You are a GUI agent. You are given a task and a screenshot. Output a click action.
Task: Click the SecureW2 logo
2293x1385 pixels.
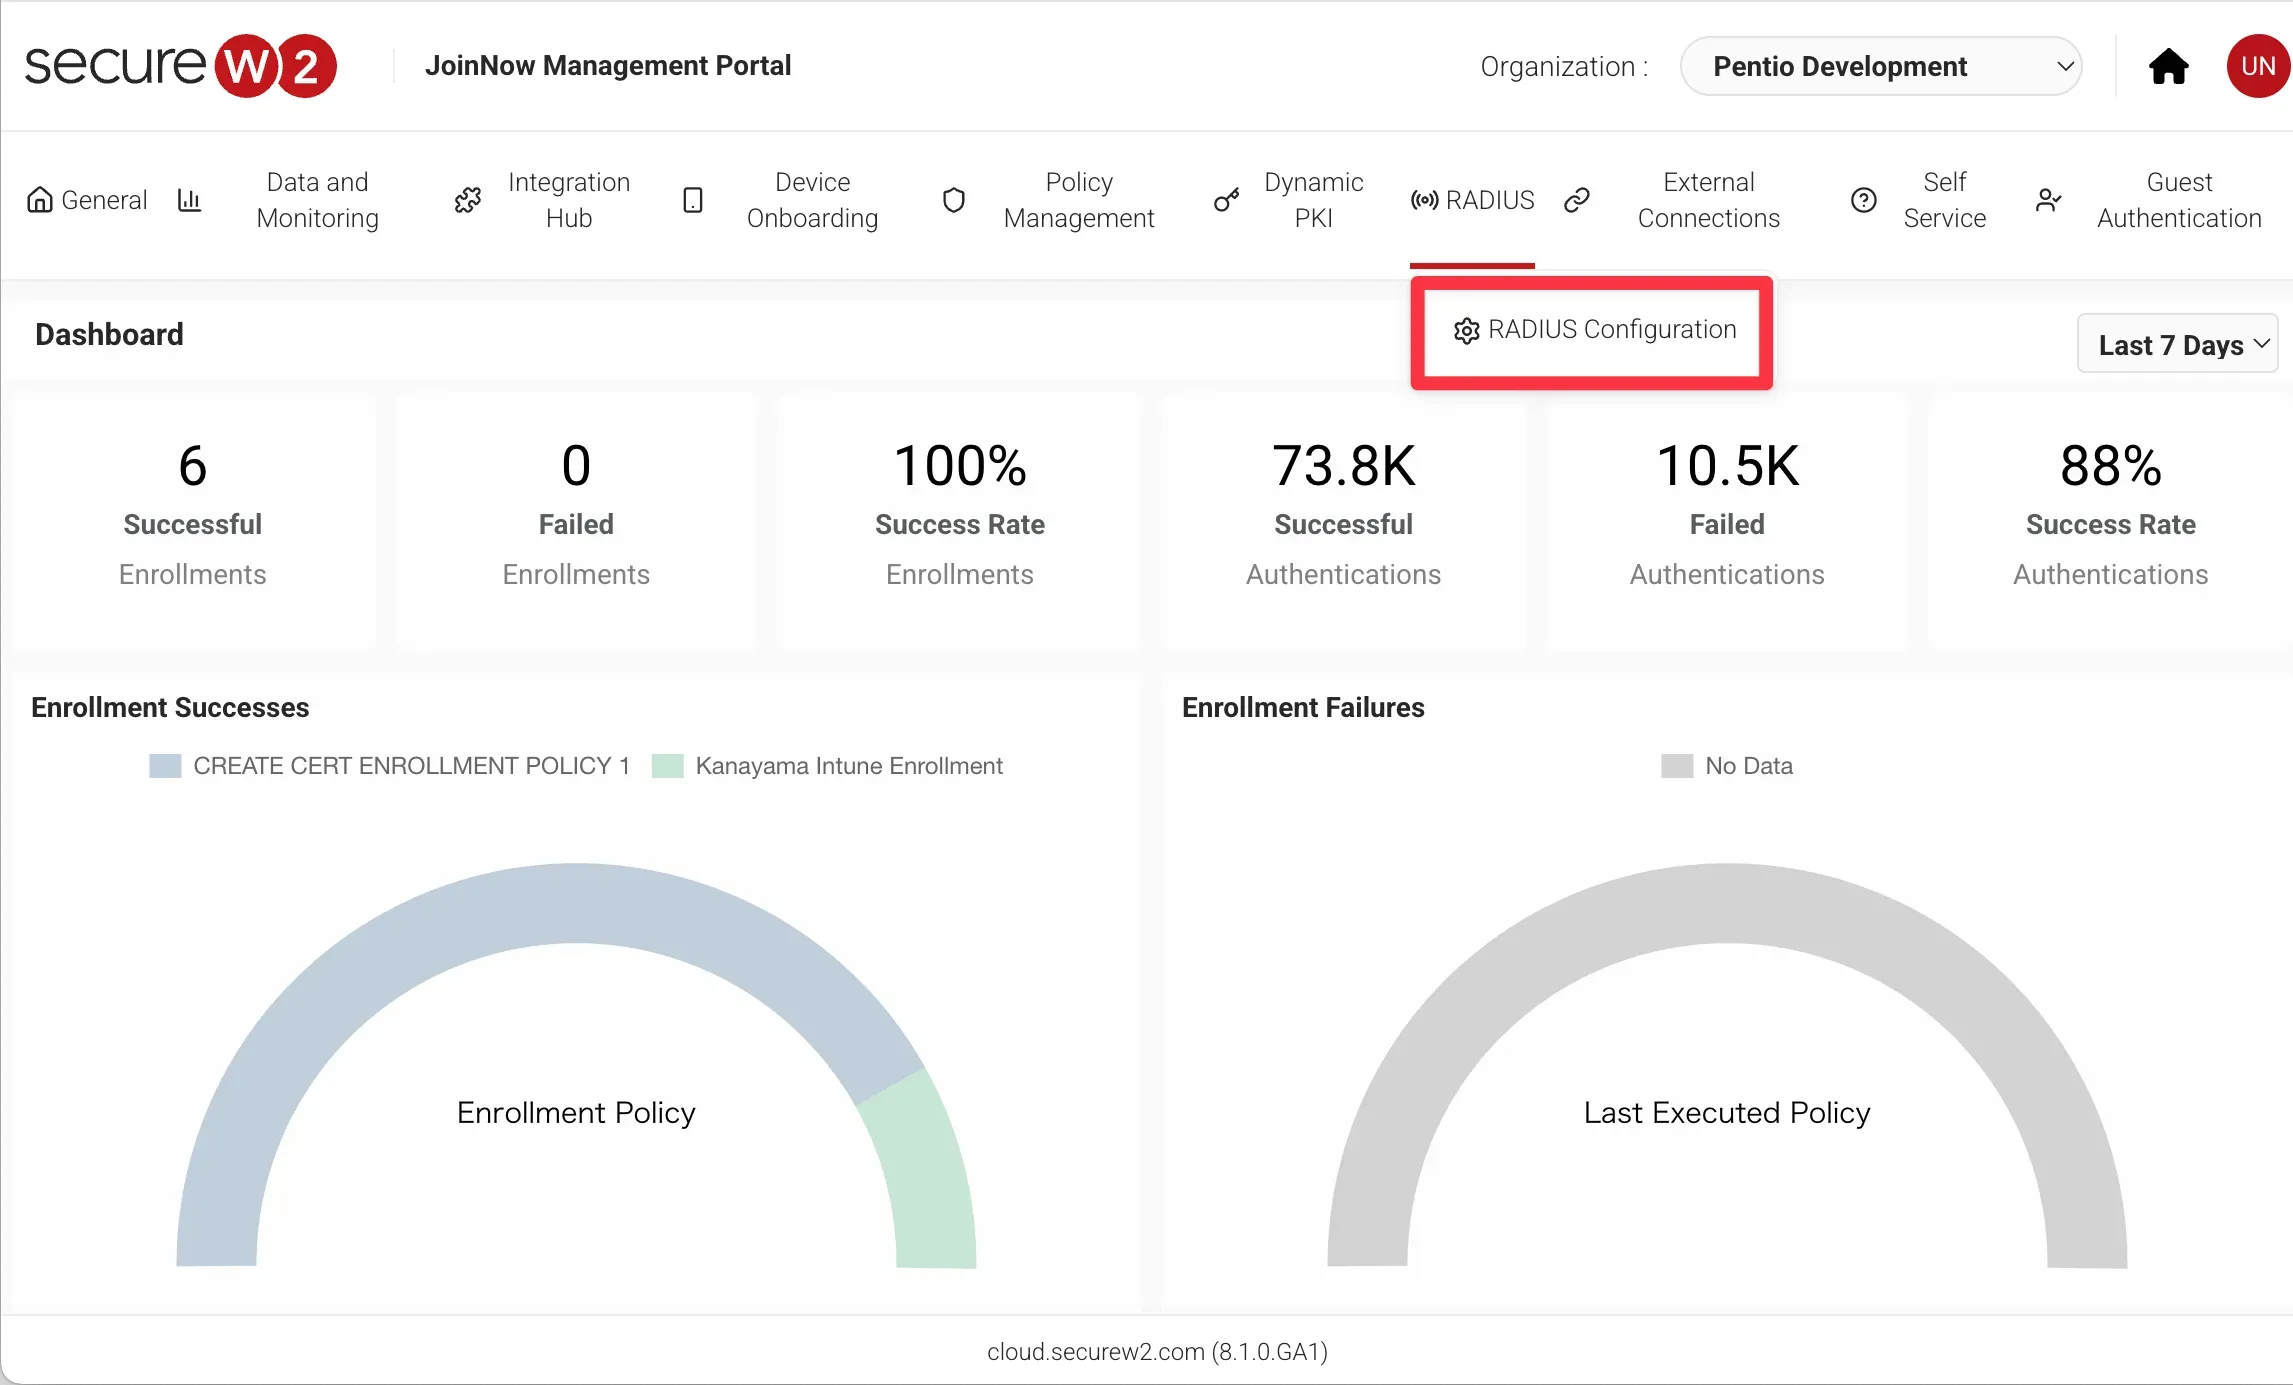(x=180, y=66)
